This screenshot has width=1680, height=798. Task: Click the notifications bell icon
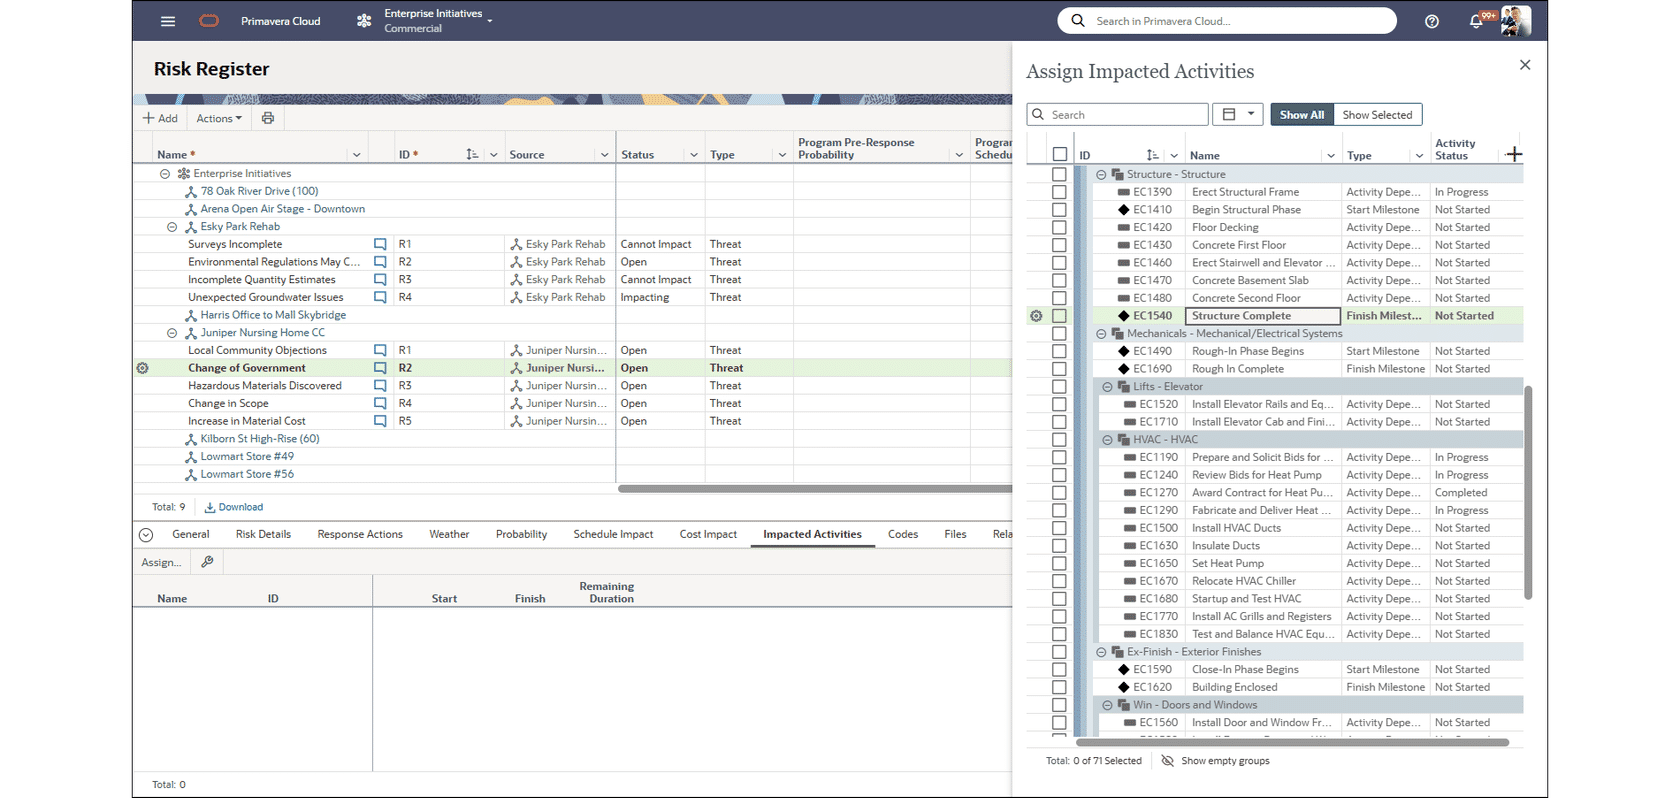click(1475, 21)
